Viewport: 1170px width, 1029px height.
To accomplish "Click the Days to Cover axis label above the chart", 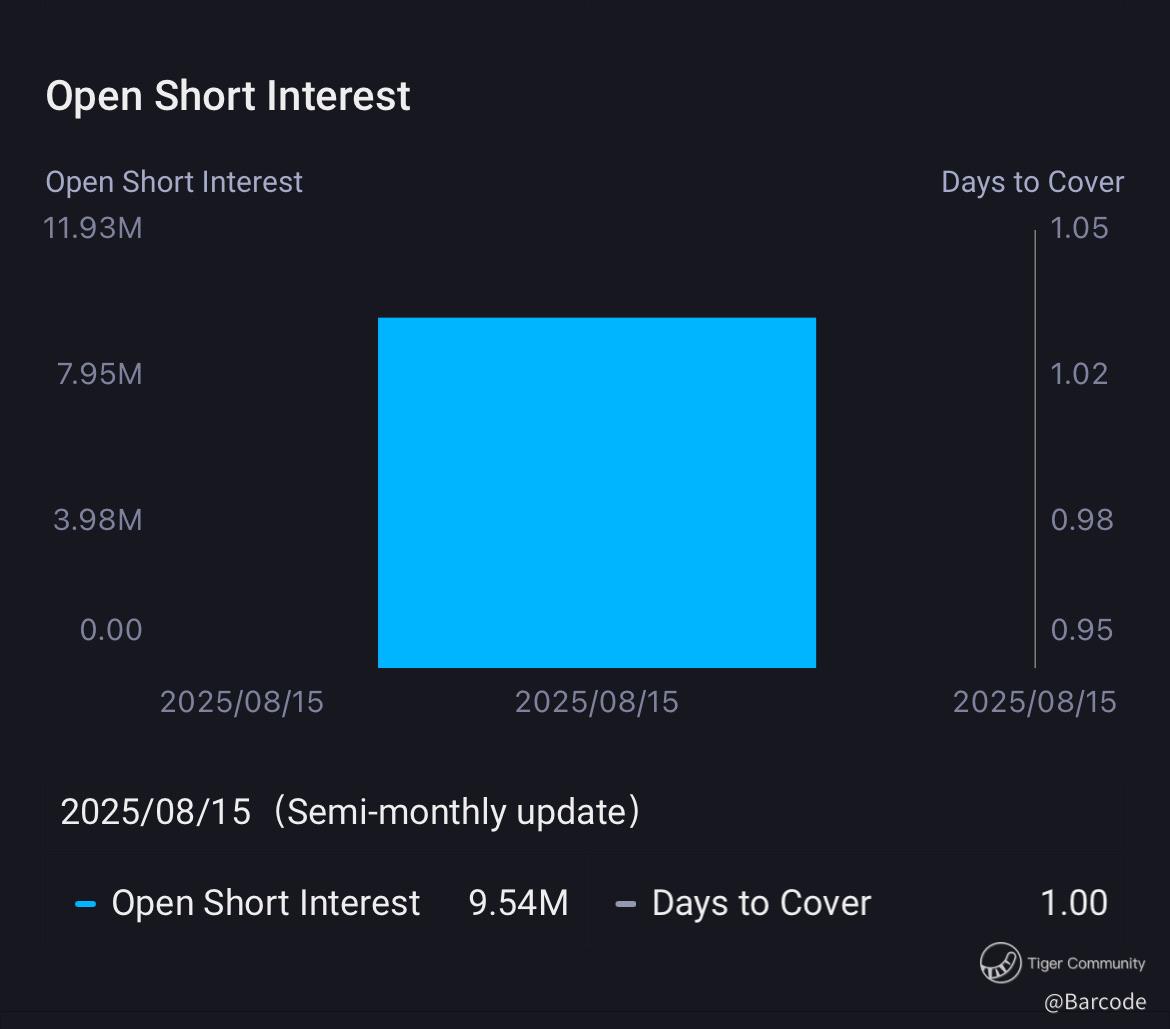I will pos(1032,182).
